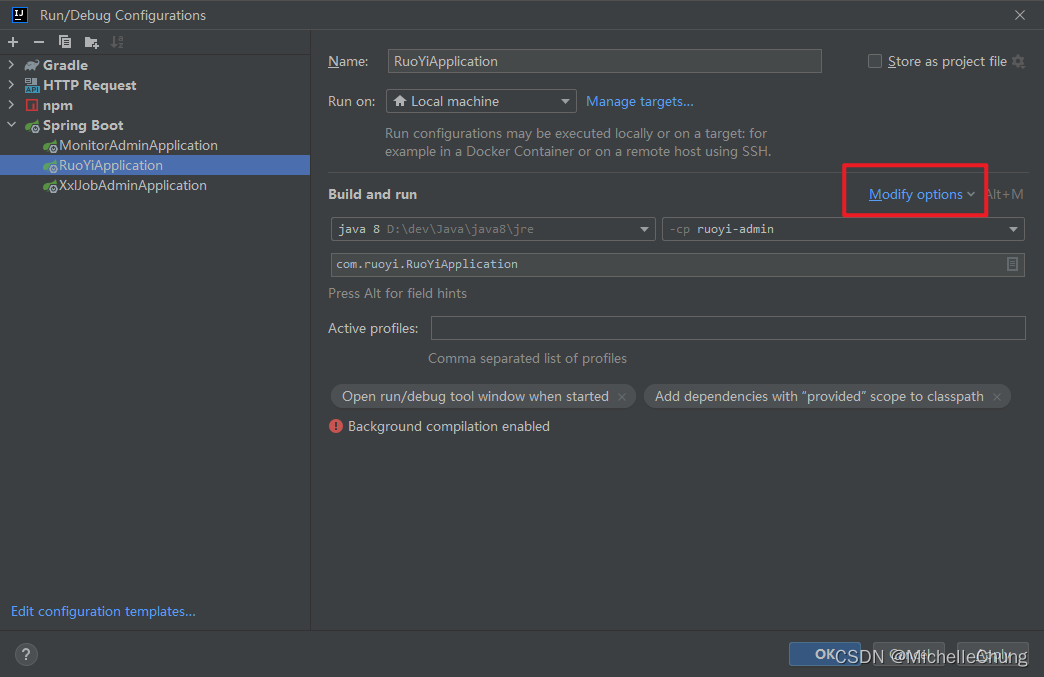Collapse the Spring Boot tree node
The width and height of the screenshot is (1044, 677).
(11, 124)
